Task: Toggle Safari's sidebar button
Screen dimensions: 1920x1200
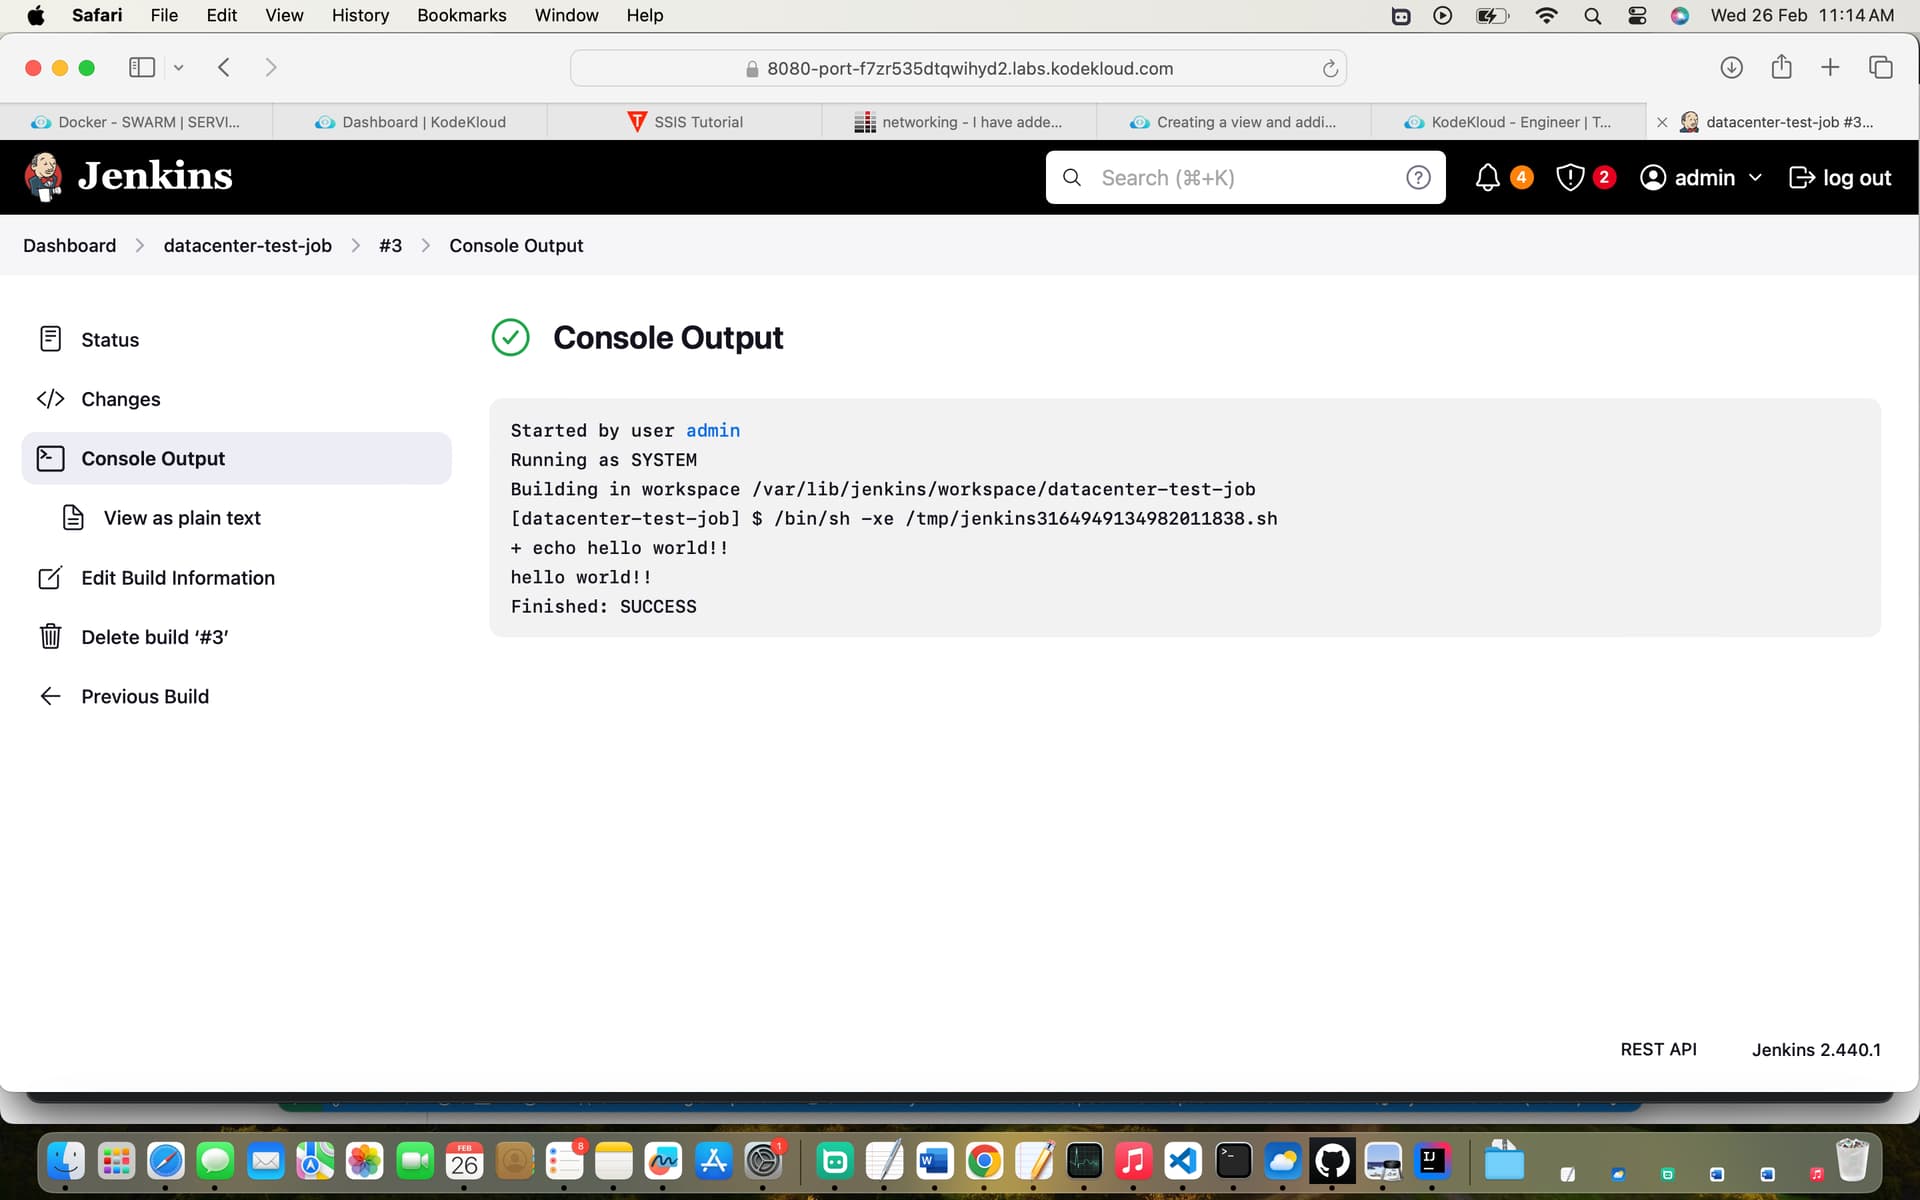Action: point(142,68)
